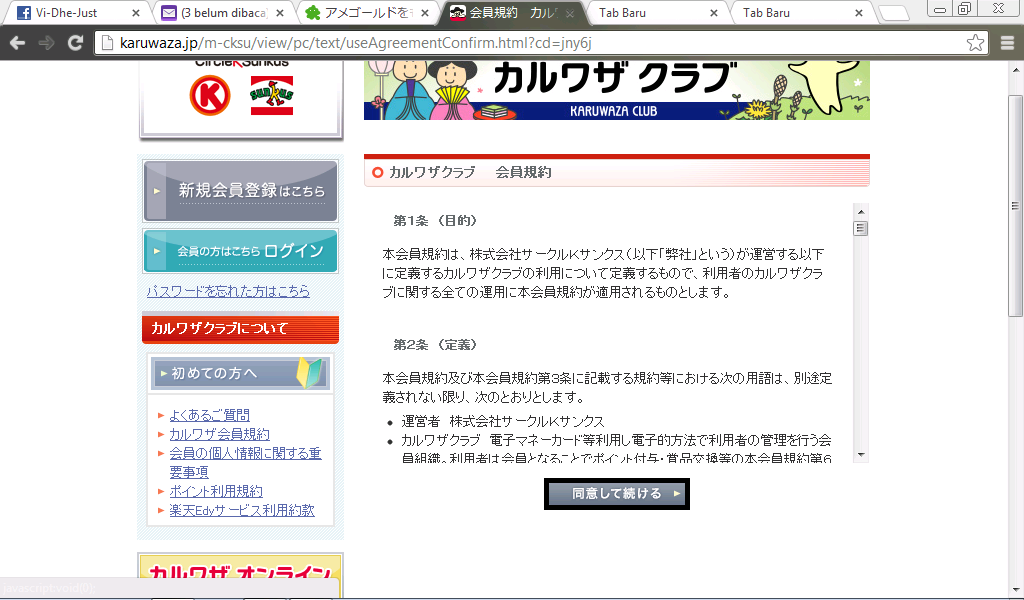1024x600 pixels.
Task: Restore down the Chrome window
Action: tap(965, 9)
